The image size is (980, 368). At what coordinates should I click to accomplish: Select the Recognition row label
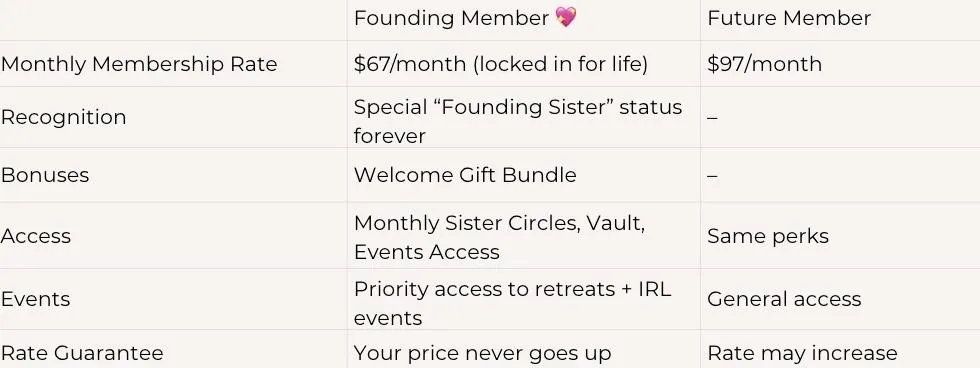point(63,117)
